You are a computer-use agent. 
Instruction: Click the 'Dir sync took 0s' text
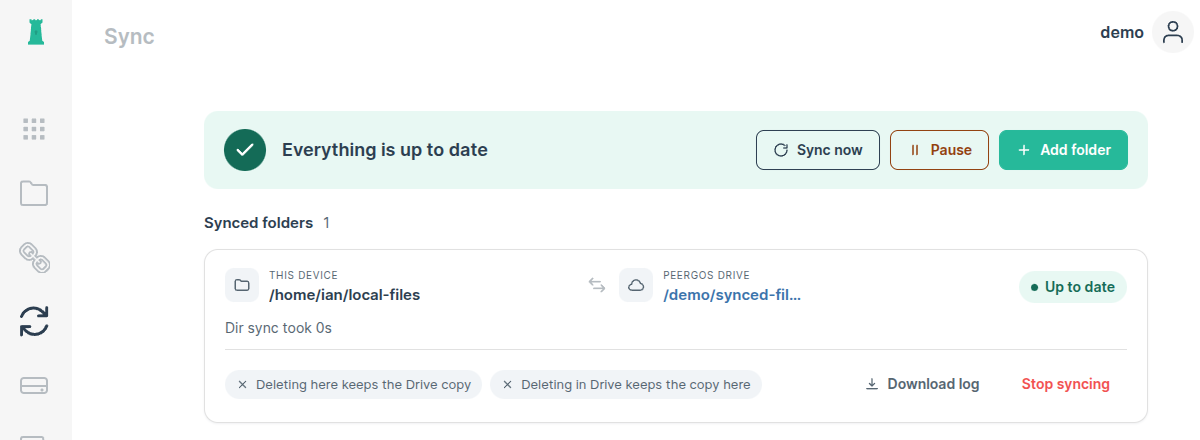click(x=278, y=327)
